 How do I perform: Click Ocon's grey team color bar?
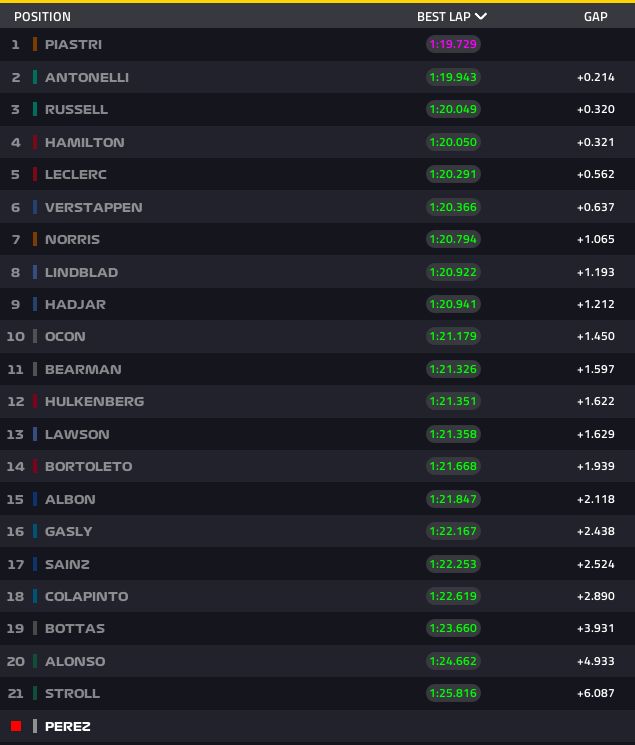tap(35, 336)
